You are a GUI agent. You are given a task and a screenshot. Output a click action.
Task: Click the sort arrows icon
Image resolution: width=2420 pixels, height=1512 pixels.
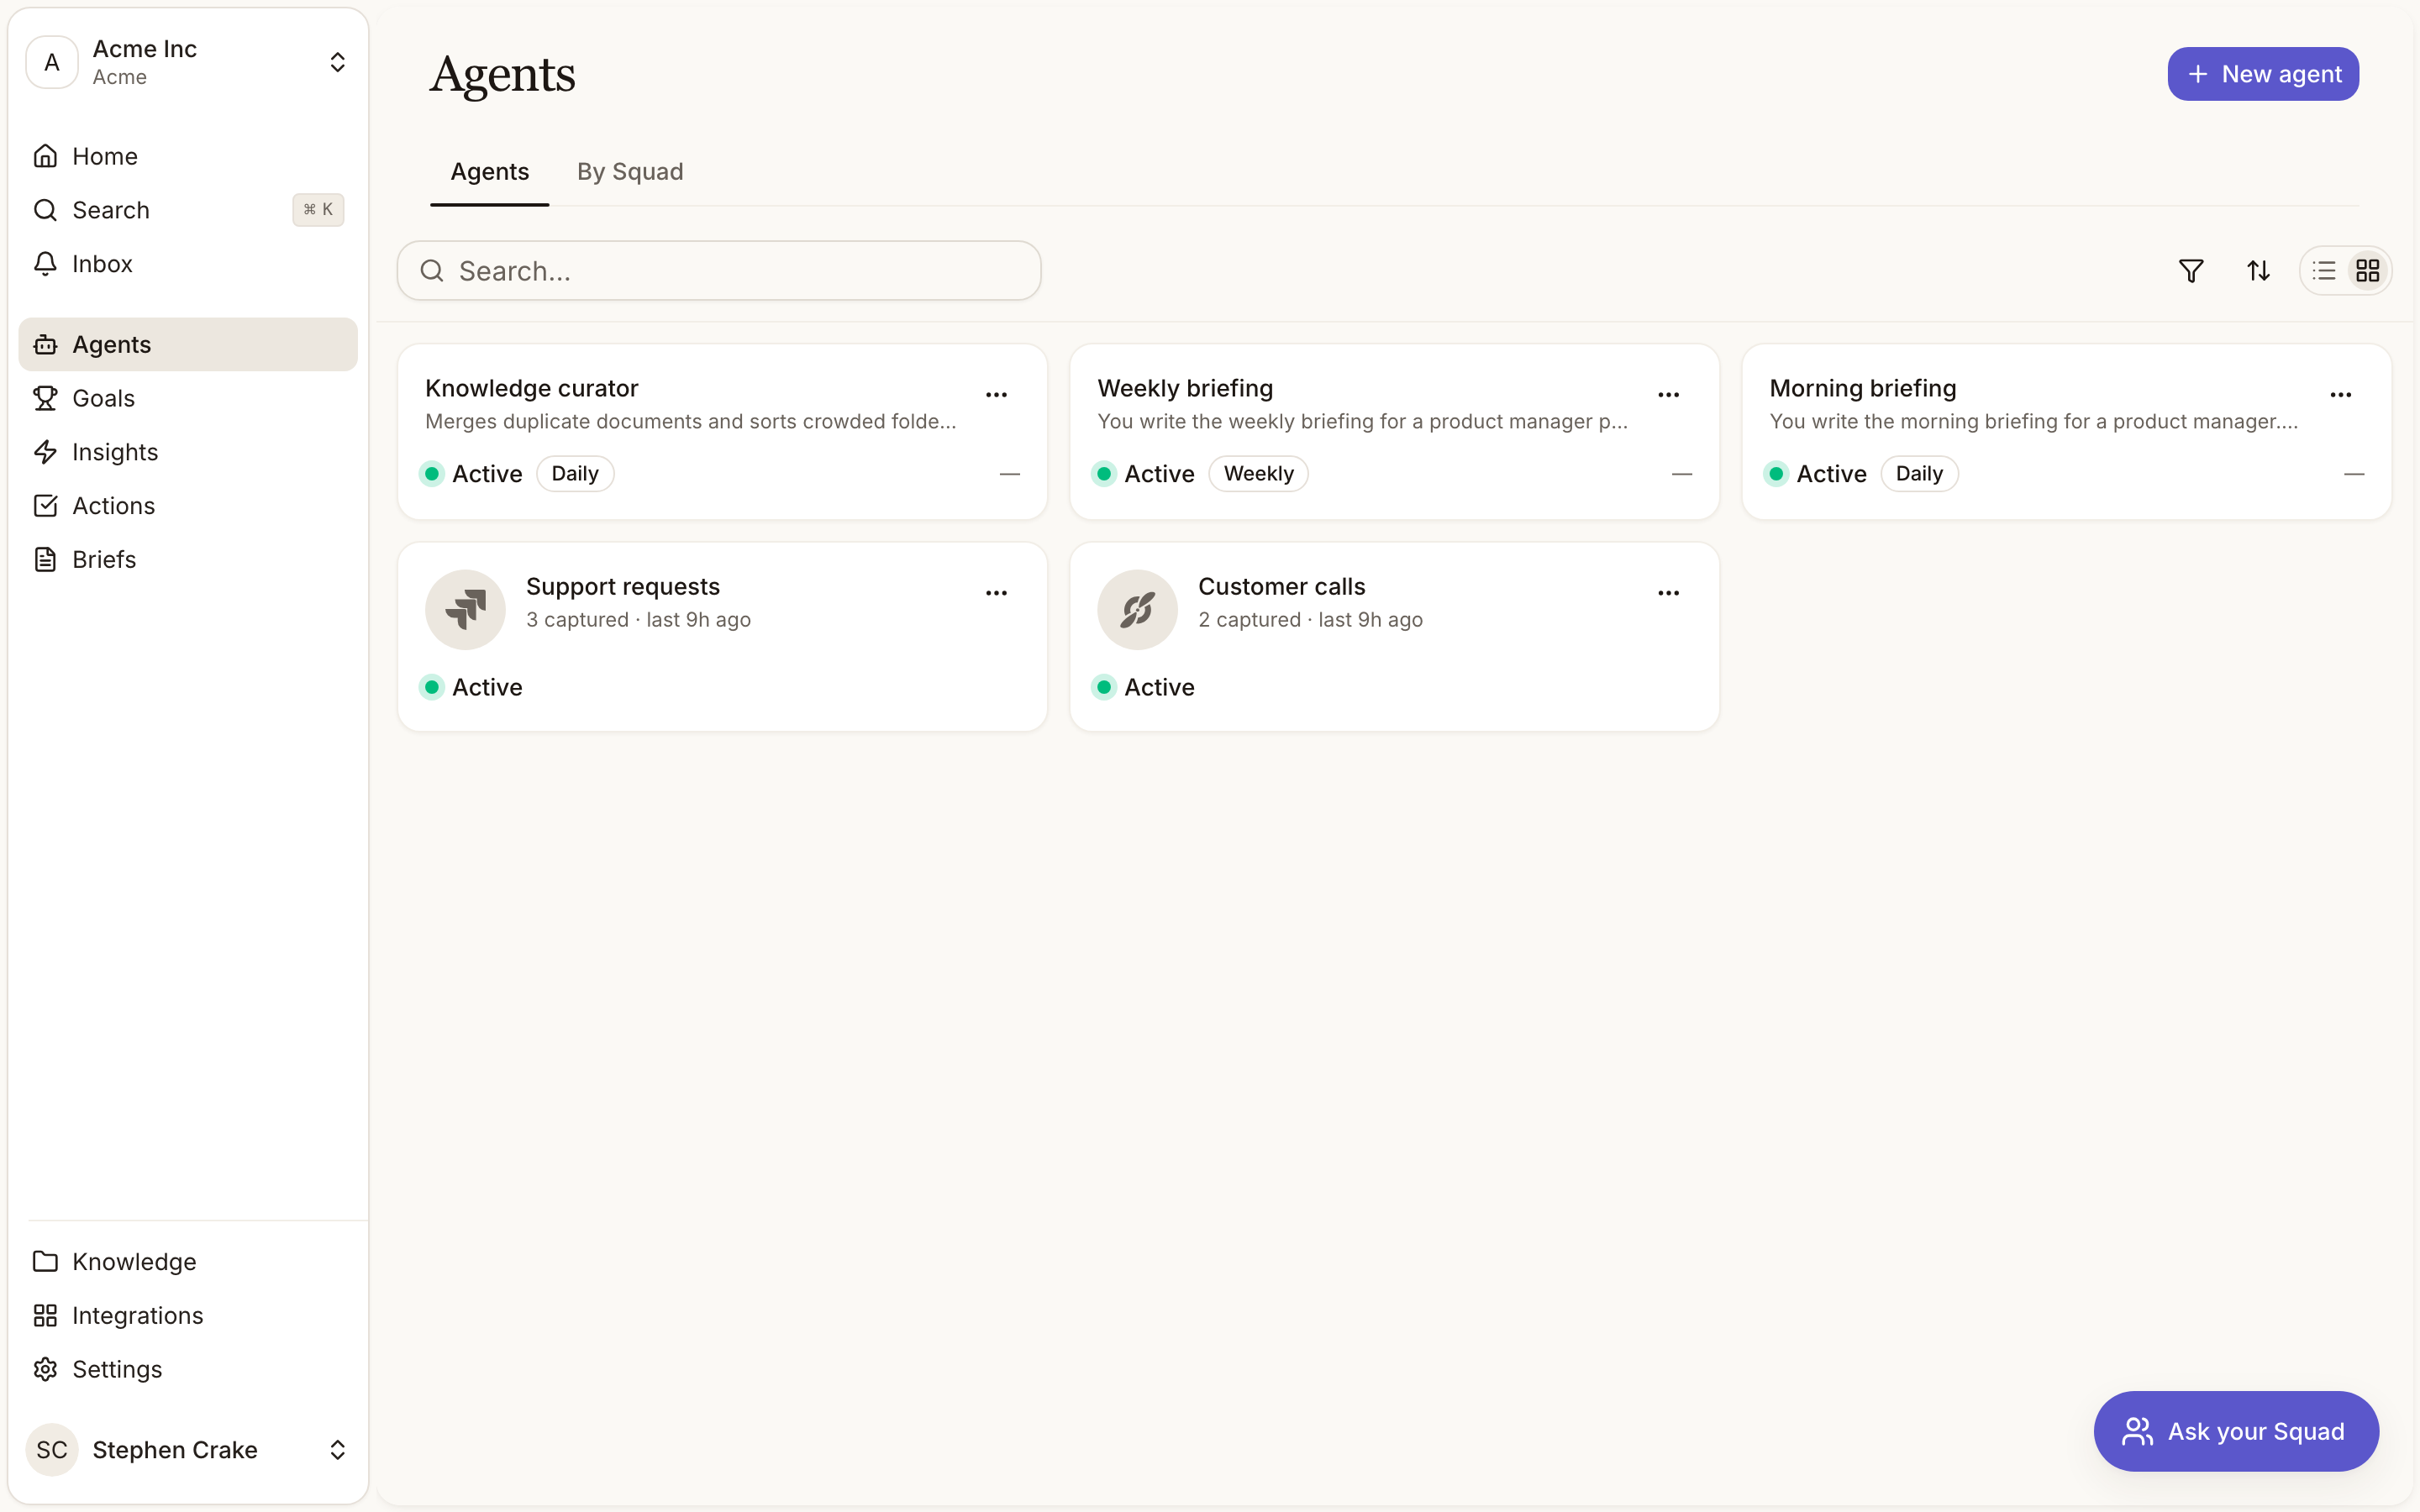click(x=2258, y=271)
